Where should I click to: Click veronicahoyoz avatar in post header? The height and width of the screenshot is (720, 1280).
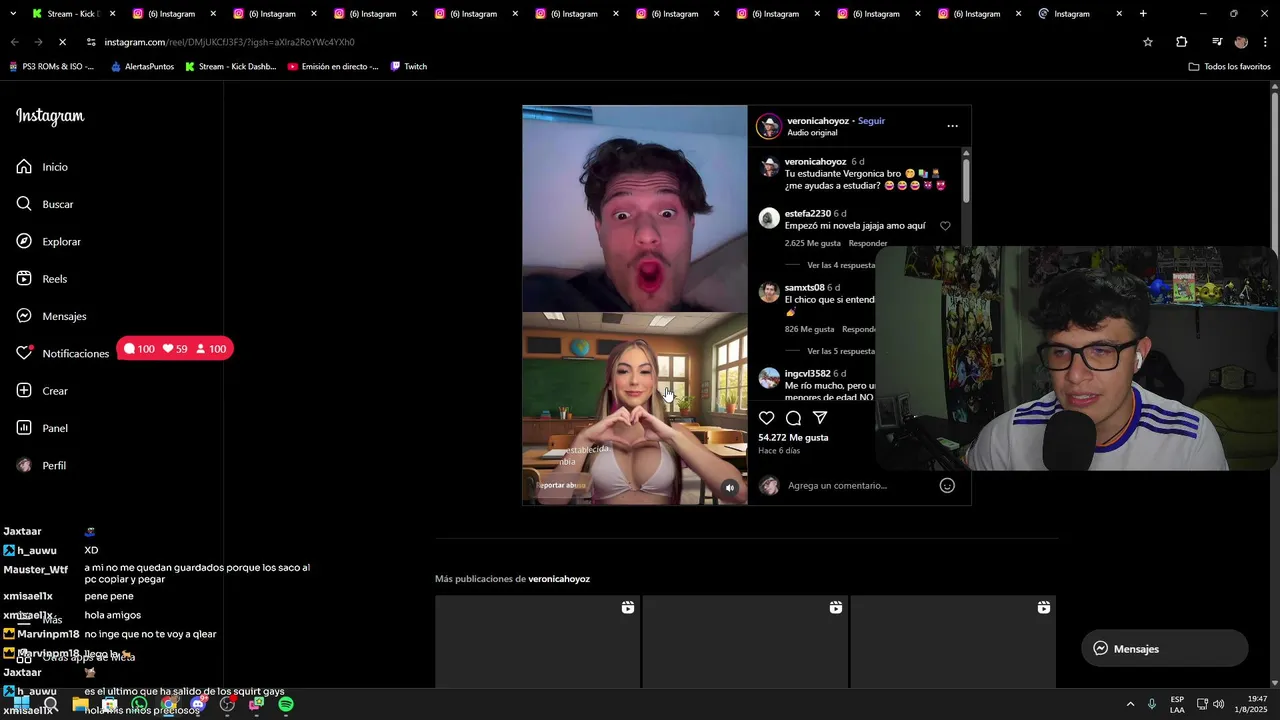click(x=769, y=126)
